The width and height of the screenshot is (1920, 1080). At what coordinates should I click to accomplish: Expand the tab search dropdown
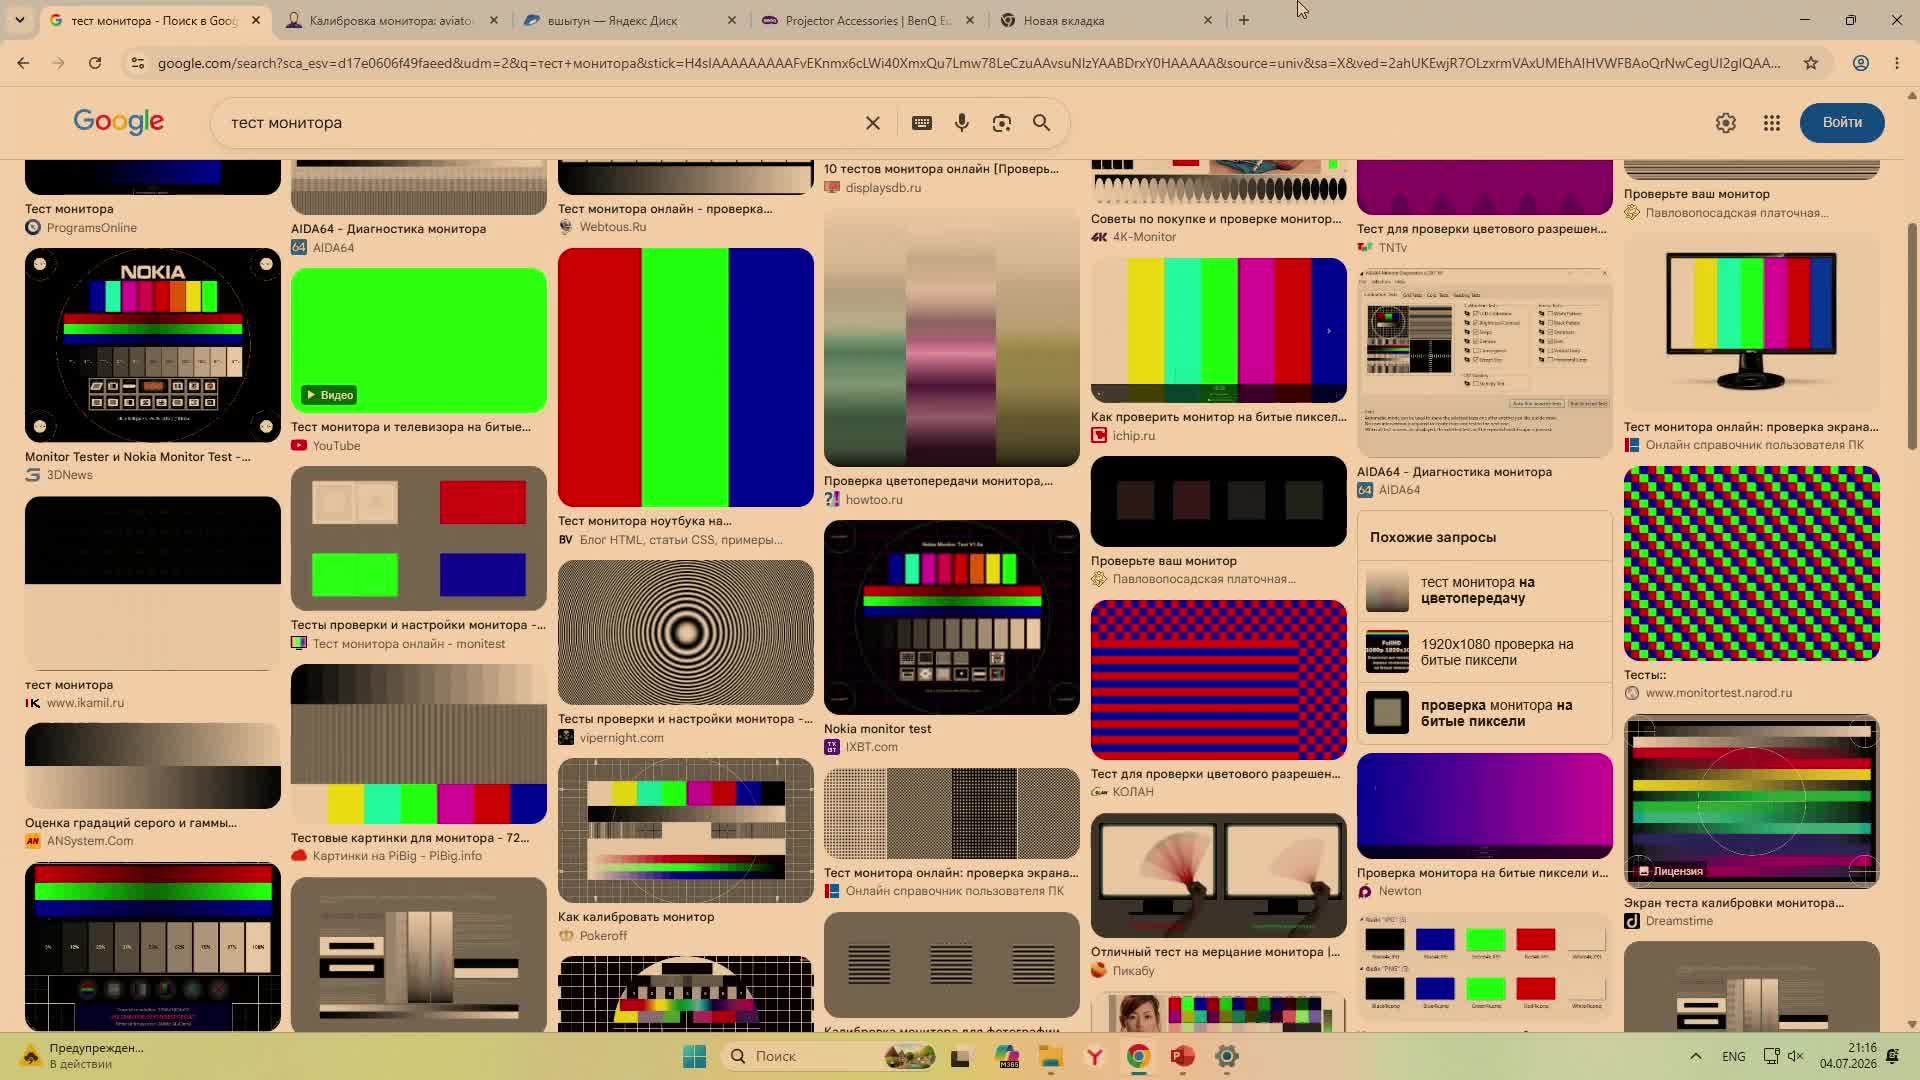click(x=19, y=20)
